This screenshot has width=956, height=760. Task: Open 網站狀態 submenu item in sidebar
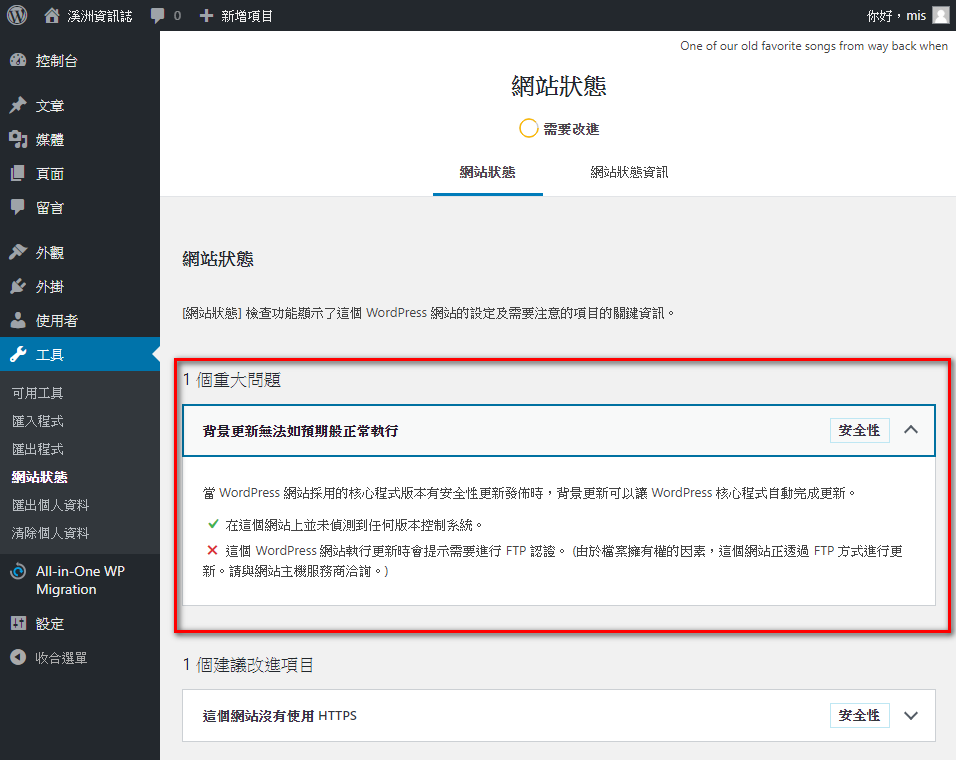click(40, 477)
